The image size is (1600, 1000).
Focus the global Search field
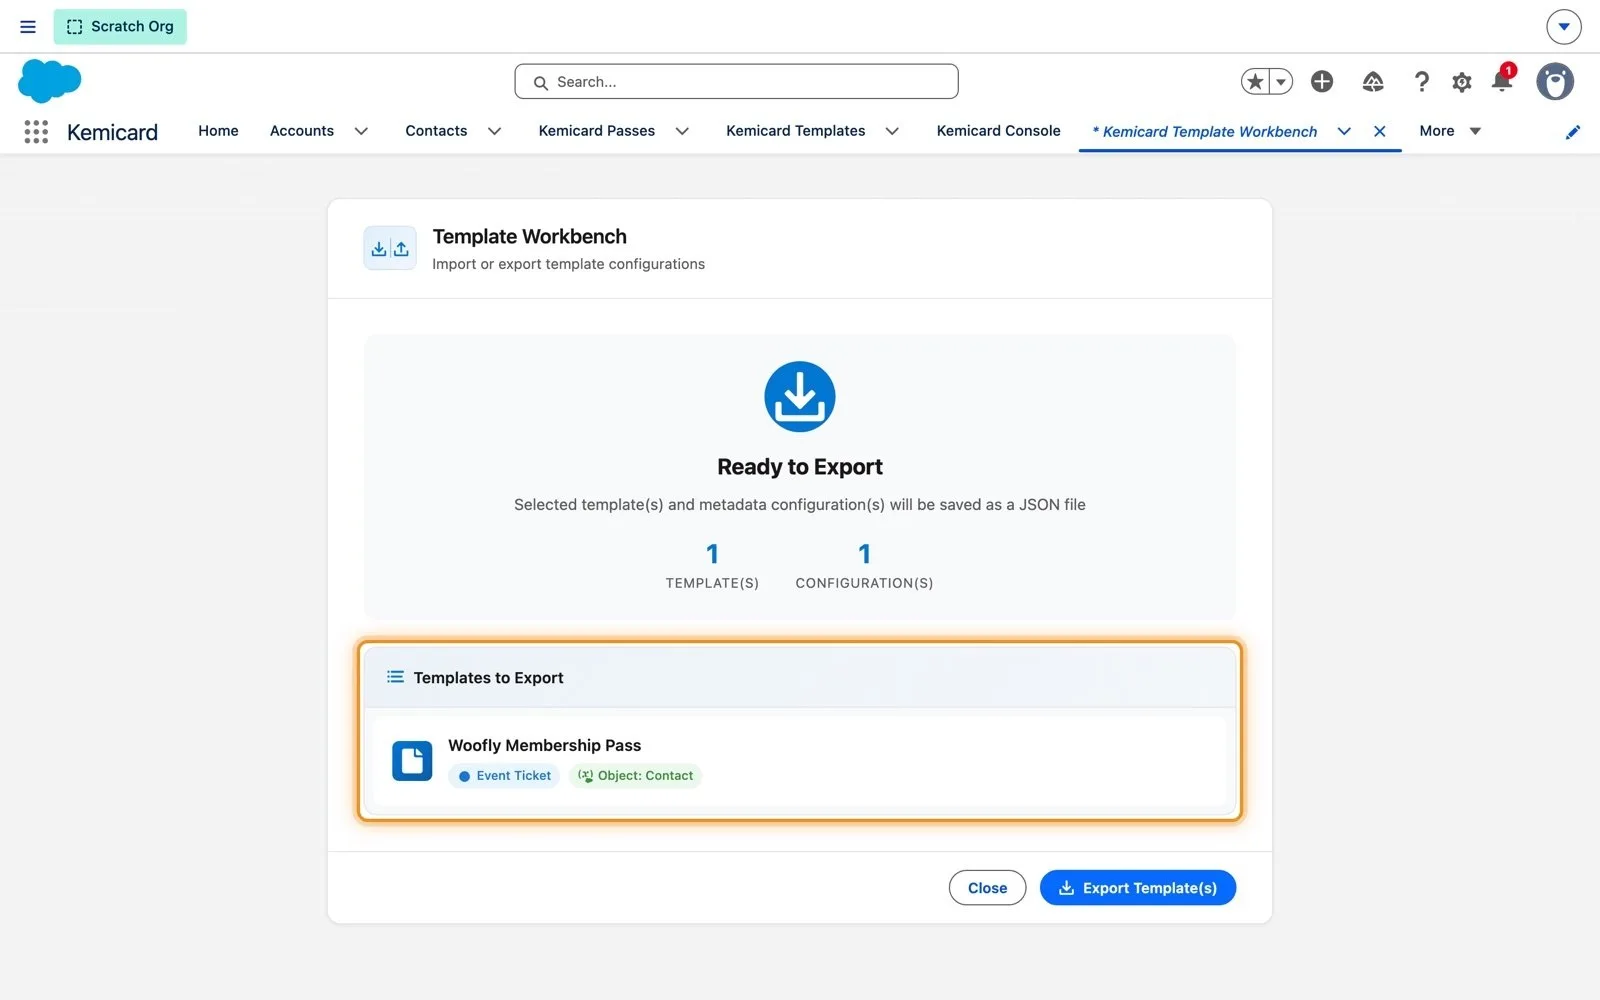pos(736,82)
